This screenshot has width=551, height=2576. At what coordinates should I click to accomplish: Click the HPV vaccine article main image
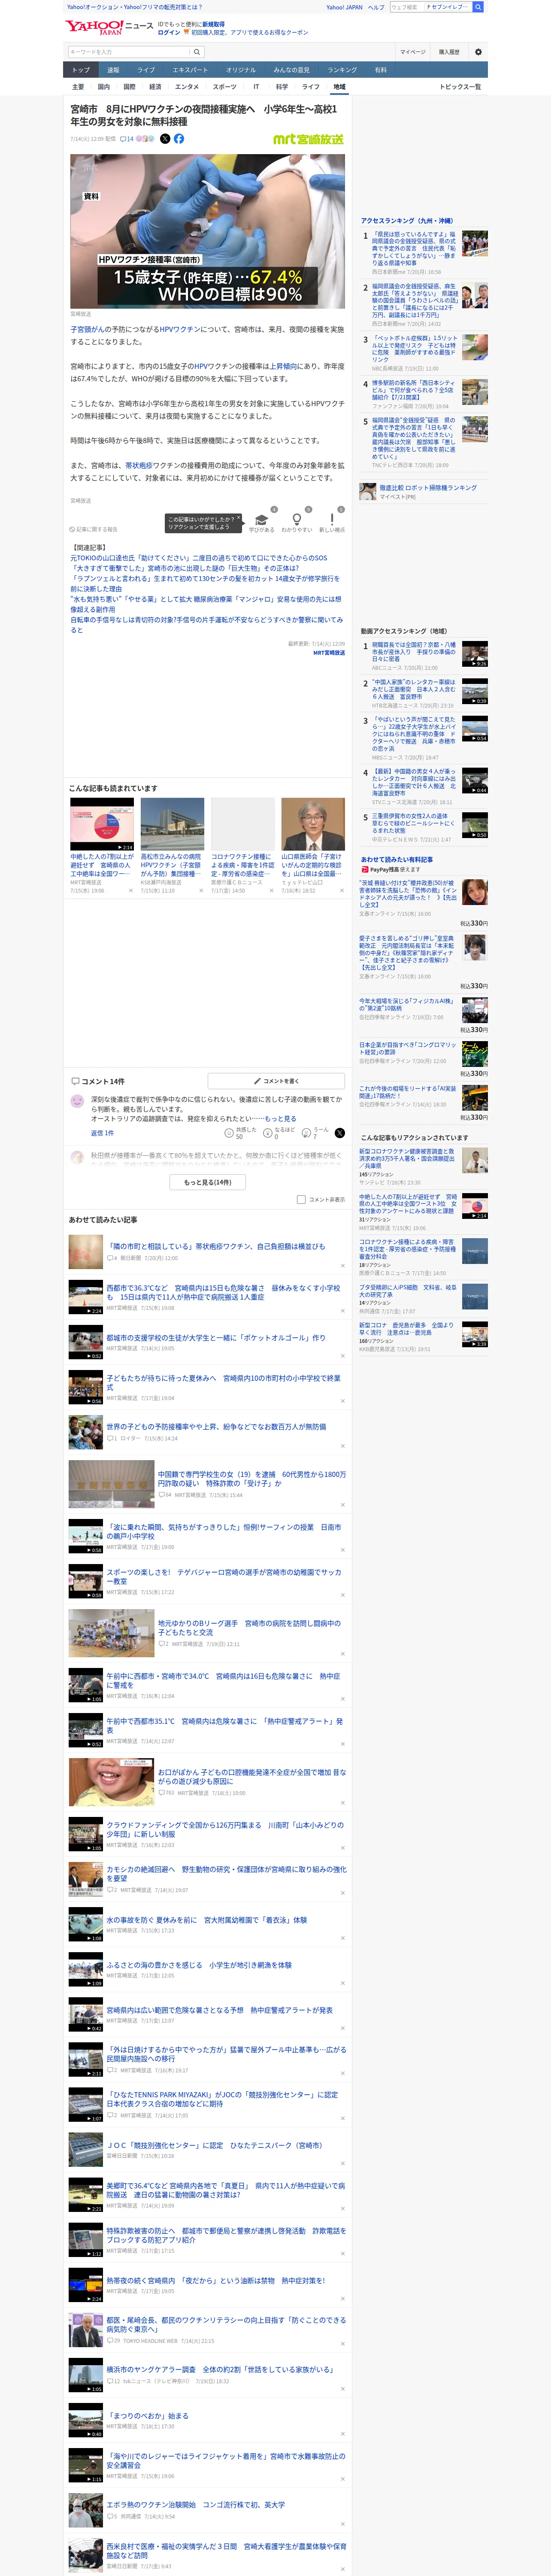207,231
